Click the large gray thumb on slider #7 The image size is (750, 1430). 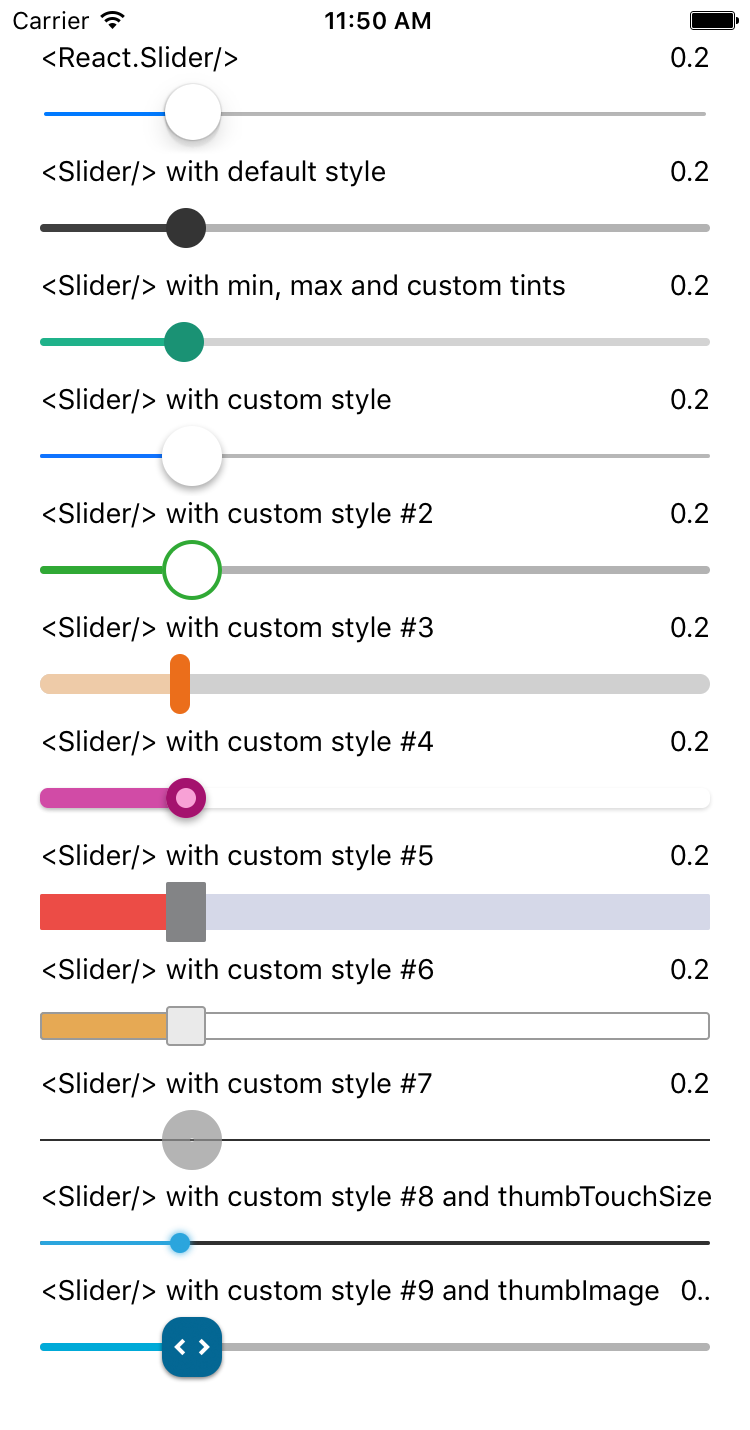pos(192,1140)
